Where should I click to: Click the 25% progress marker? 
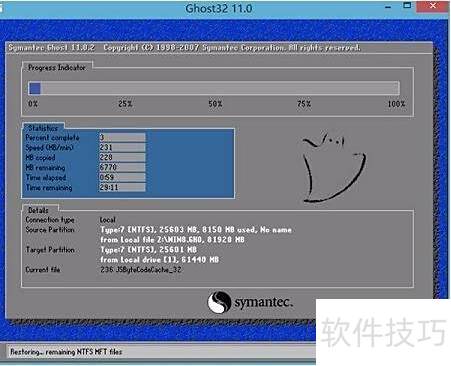coord(125,104)
